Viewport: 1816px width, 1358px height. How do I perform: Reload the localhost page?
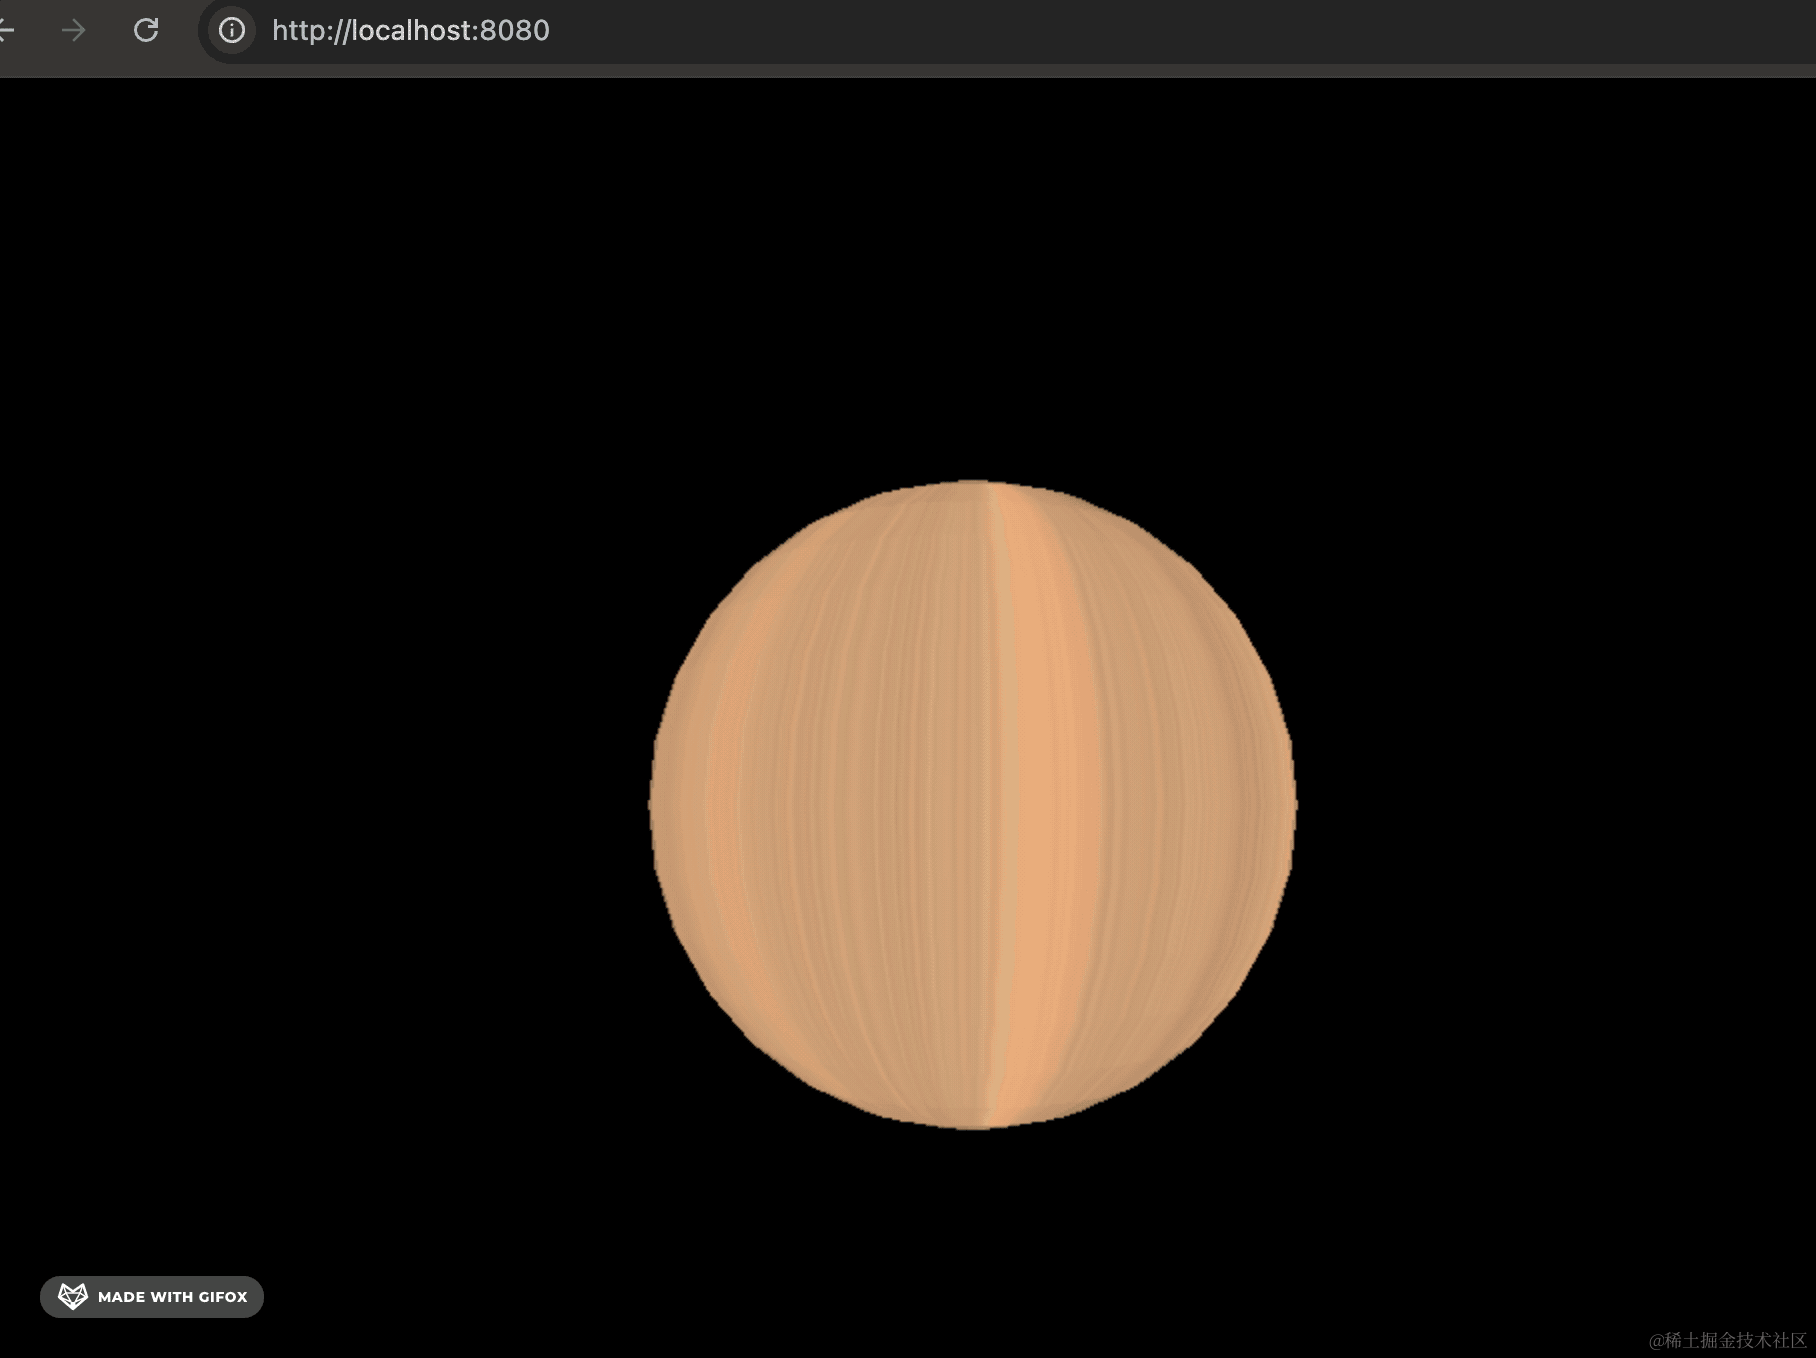click(146, 30)
